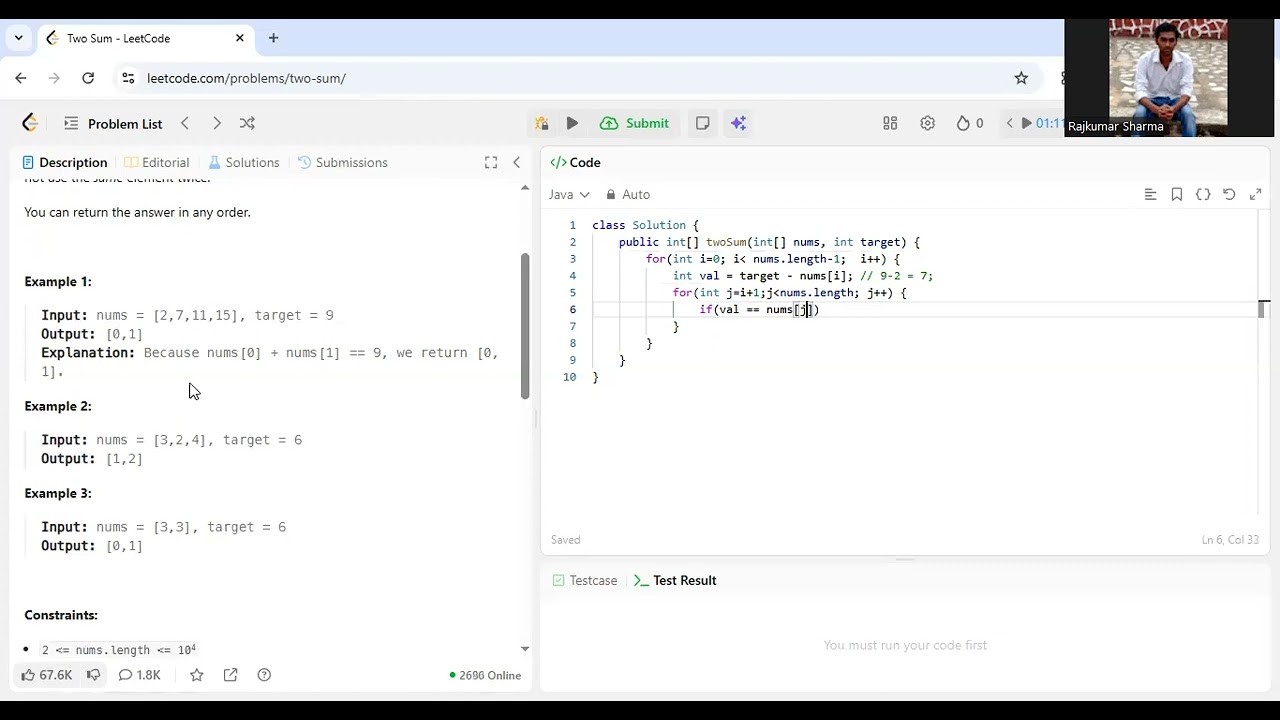Reload the LeetCode page

coord(88,78)
